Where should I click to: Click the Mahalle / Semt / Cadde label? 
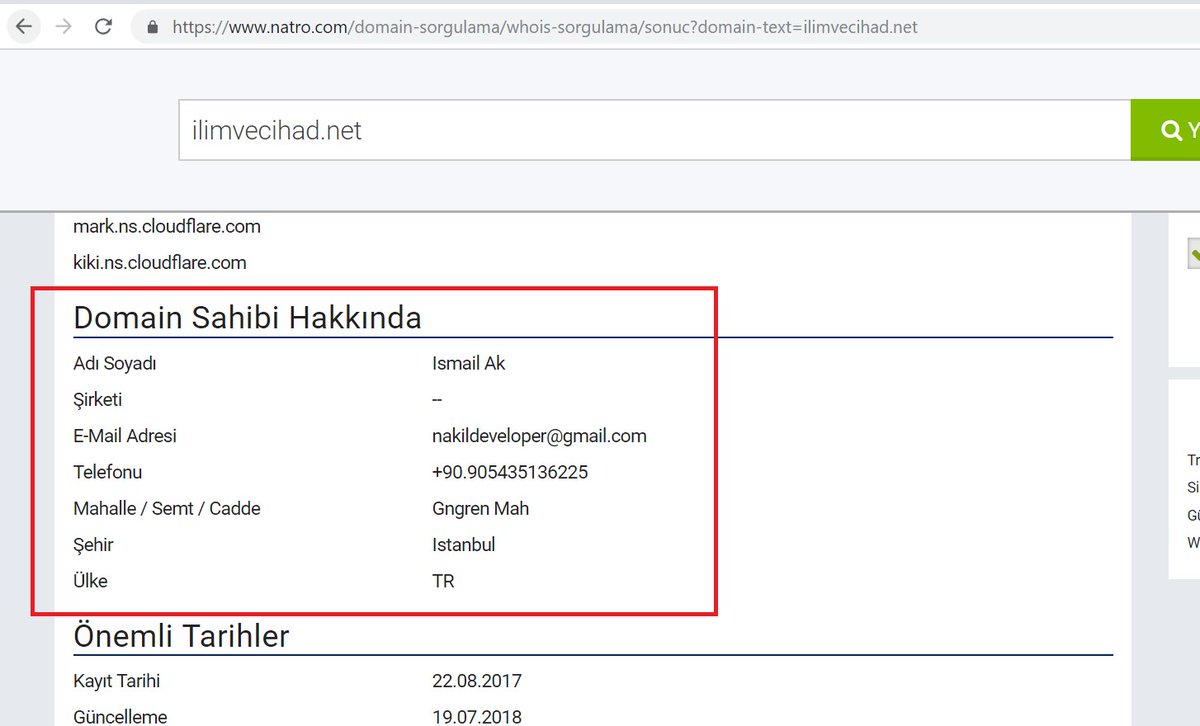pyautogui.click(x=167, y=509)
